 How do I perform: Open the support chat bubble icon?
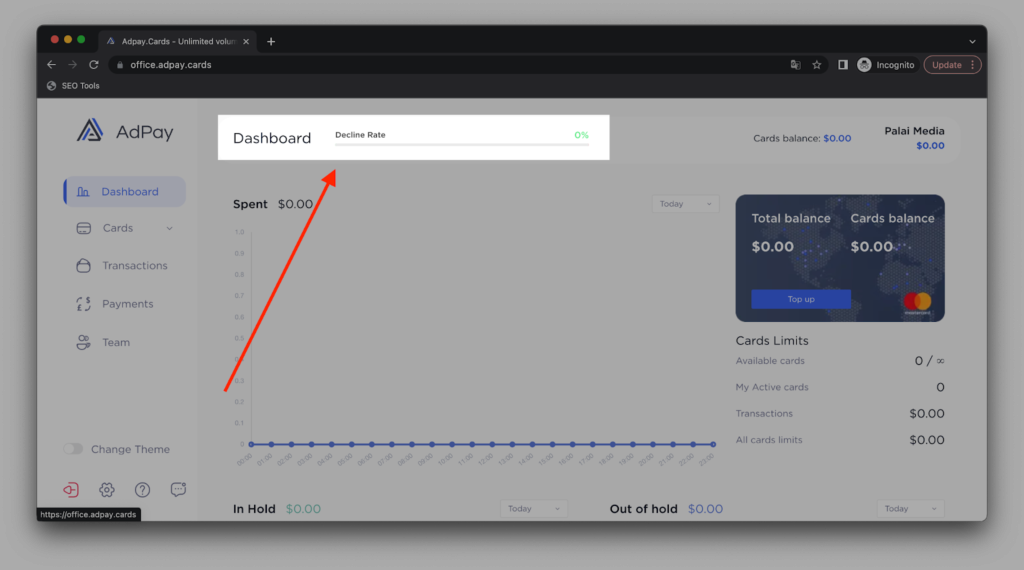pos(179,490)
